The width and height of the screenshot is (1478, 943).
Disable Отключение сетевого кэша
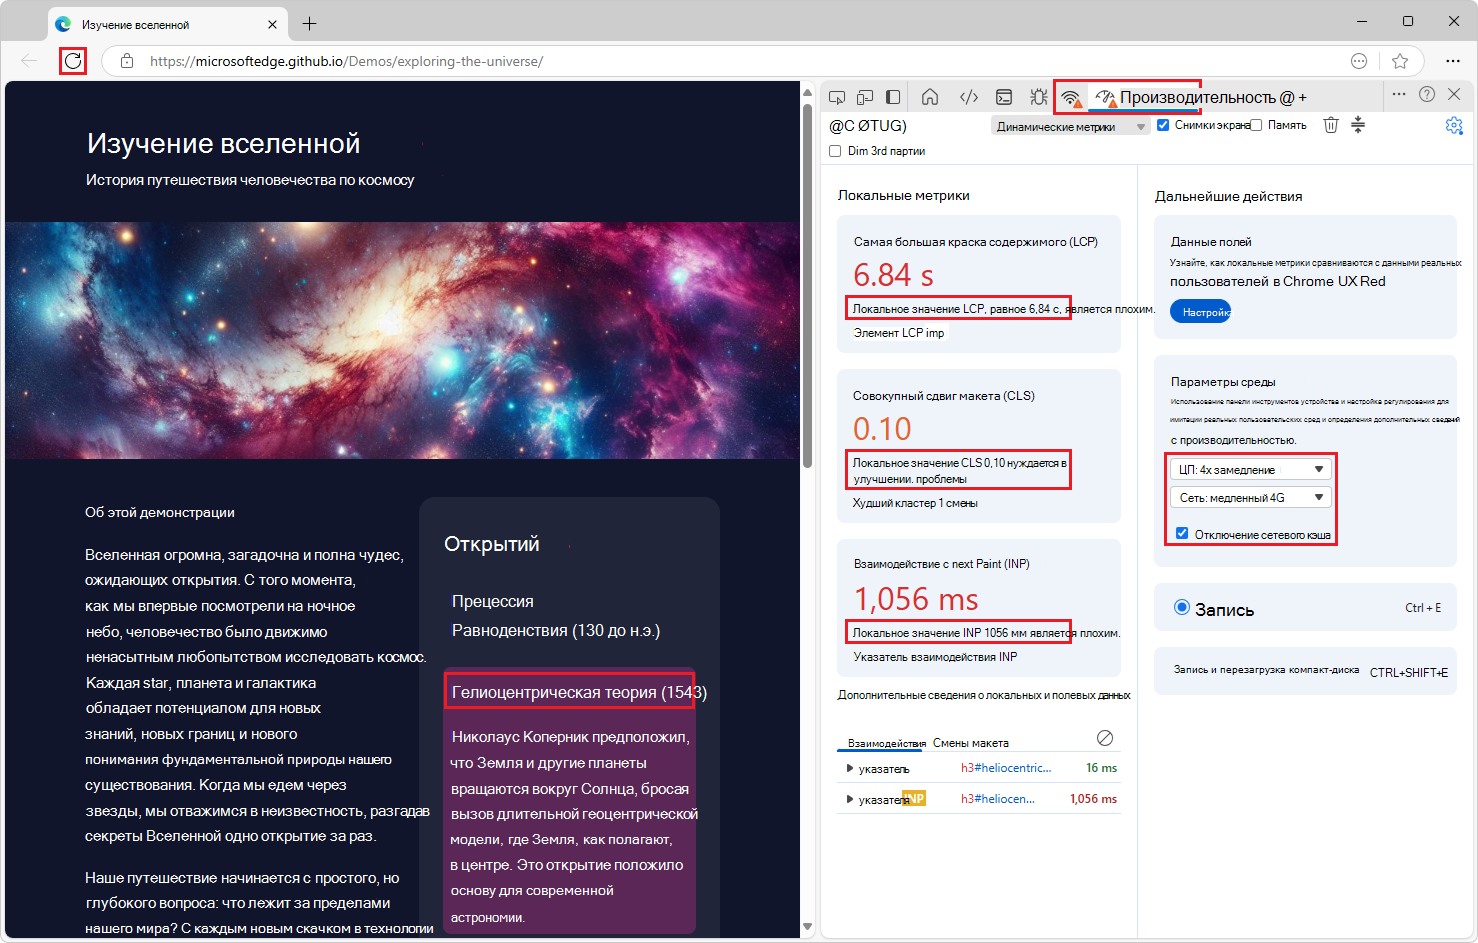click(x=1181, y=535)
